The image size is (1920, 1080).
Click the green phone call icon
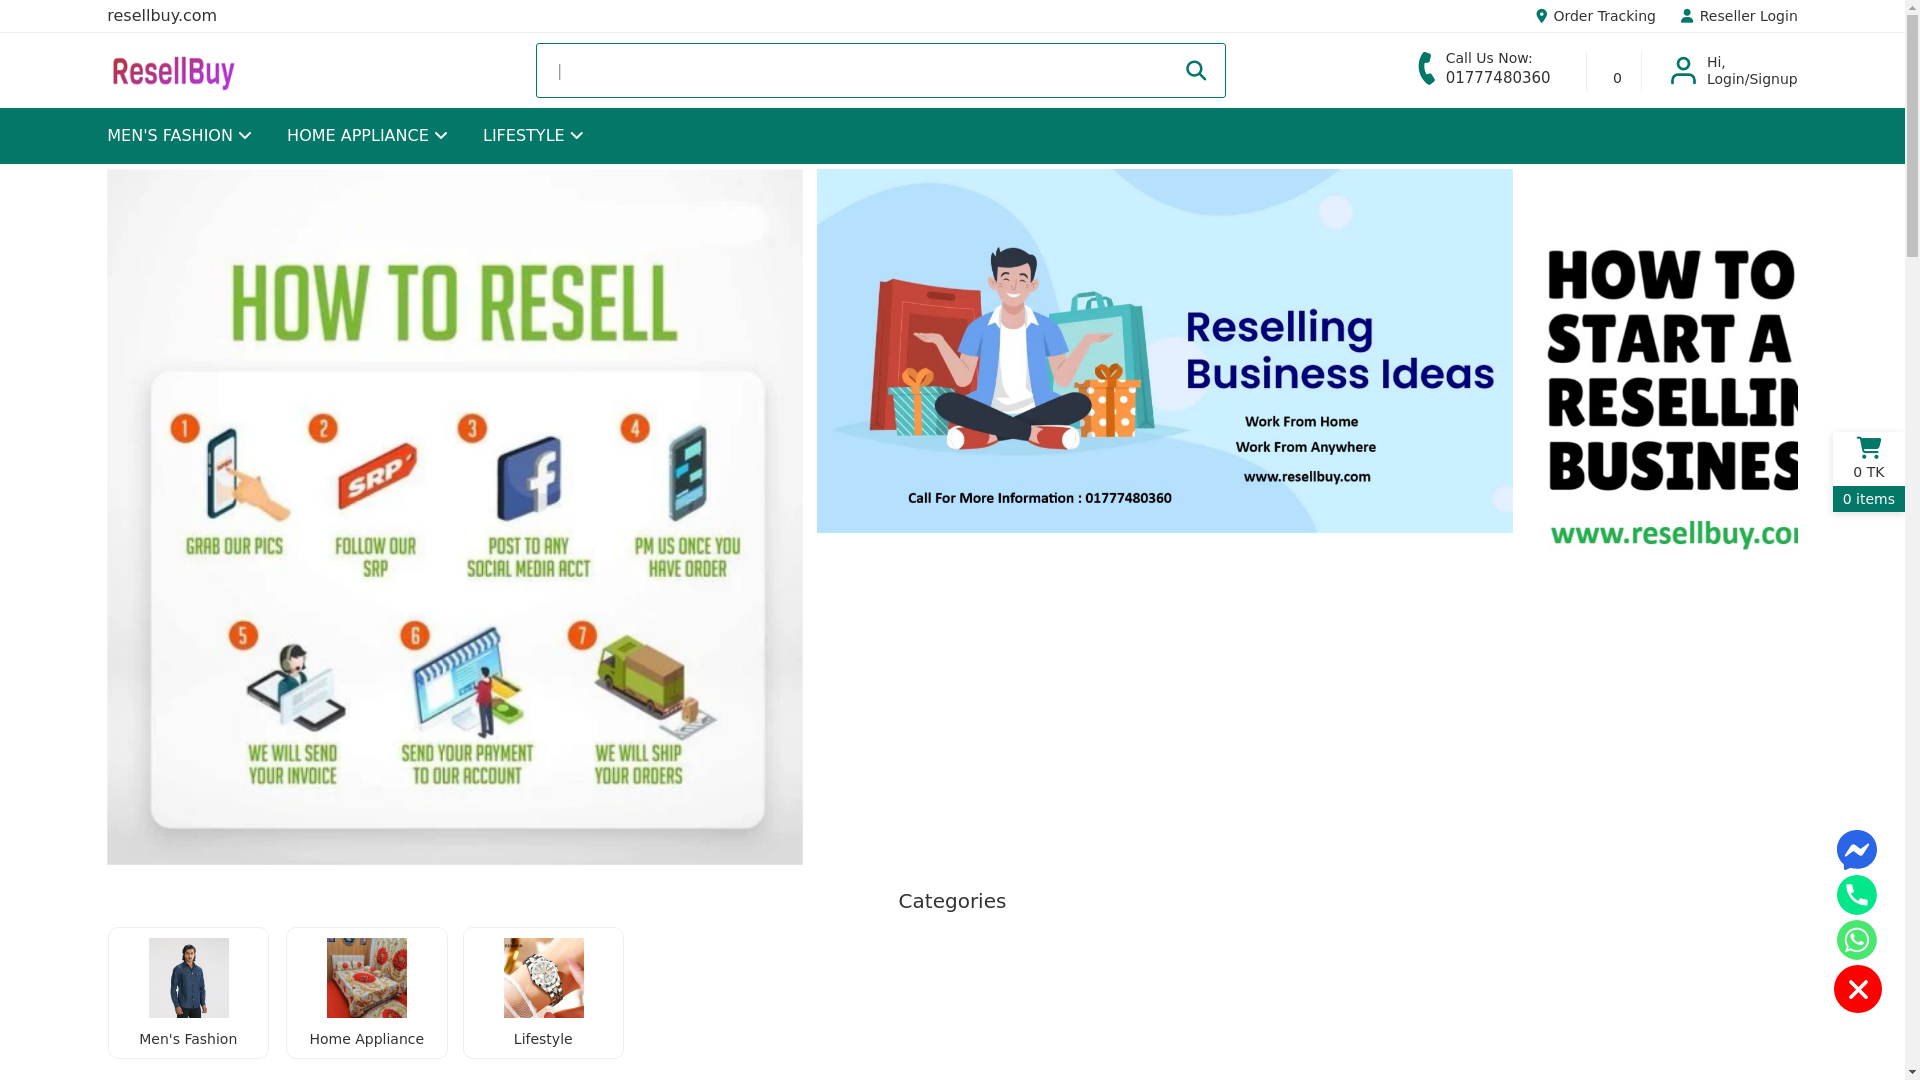[1857, 895]
